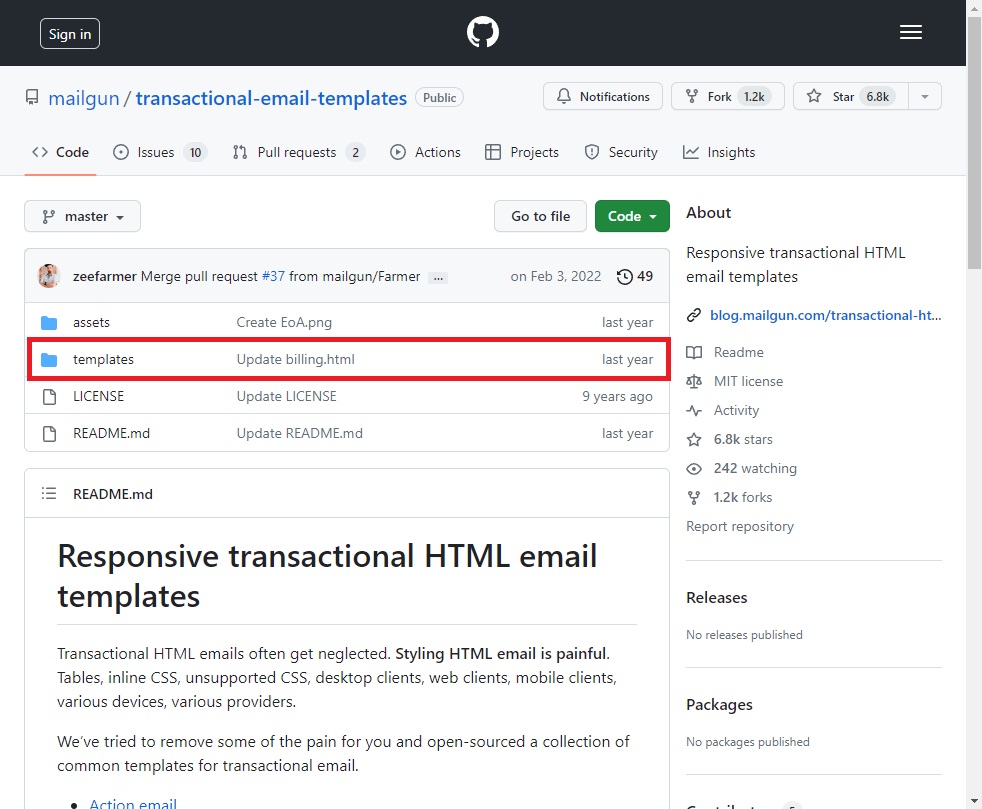Click the repository icon beside mailgun
Image resolution: width=982 pixels, height=809 pixels.
coord(32,98)
